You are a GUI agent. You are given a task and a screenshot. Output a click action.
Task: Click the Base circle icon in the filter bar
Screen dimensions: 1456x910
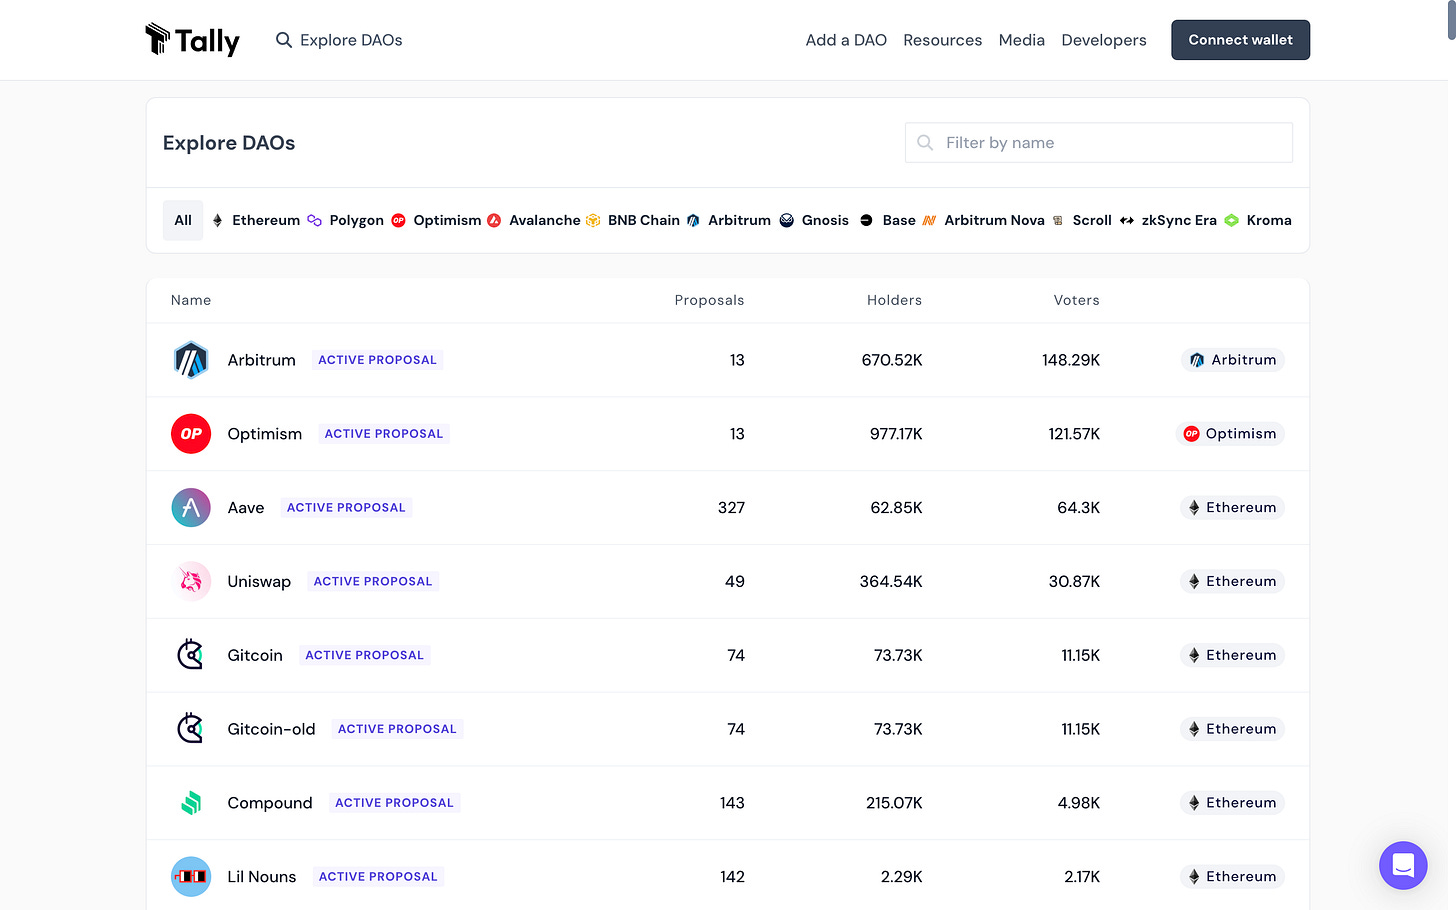click(x=866, y=220)
